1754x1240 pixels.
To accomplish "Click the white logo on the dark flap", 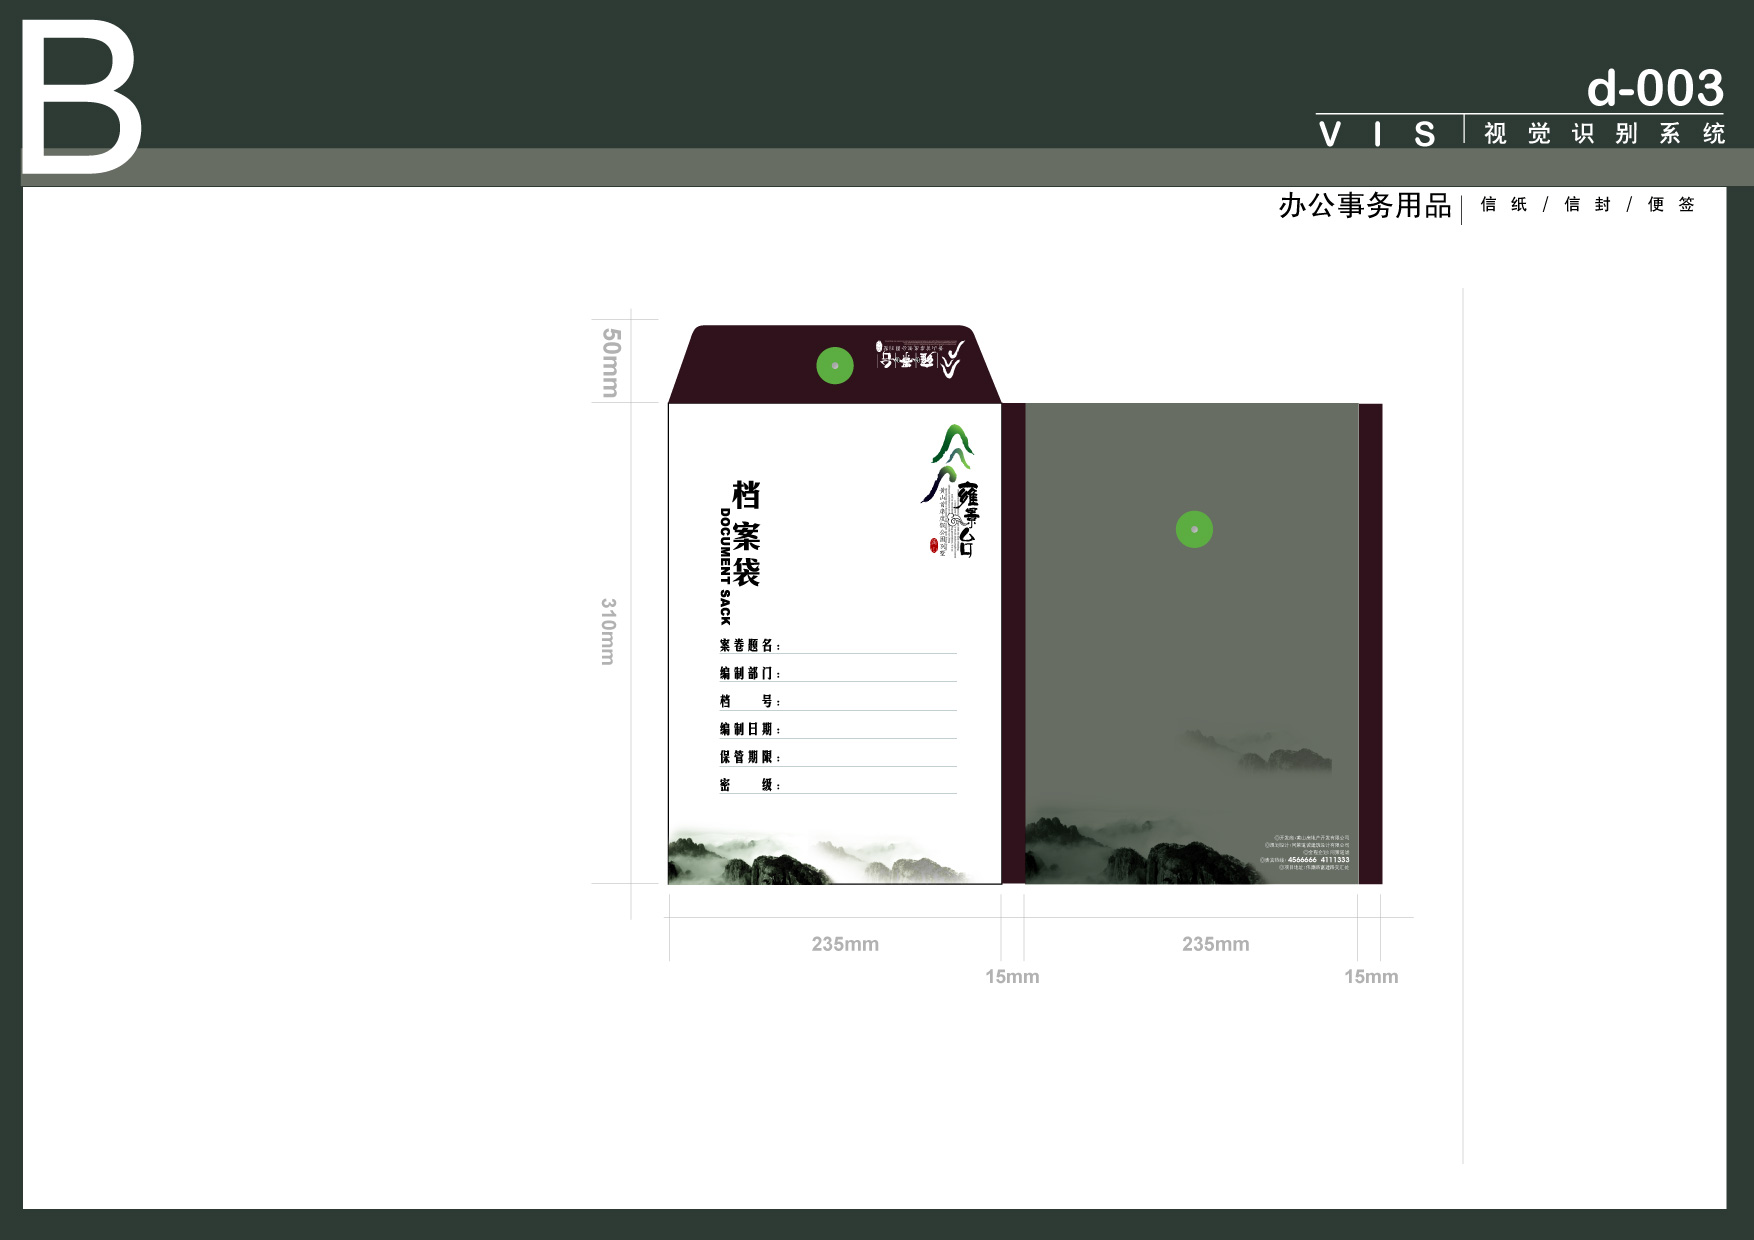I will [x=922, y=359].
